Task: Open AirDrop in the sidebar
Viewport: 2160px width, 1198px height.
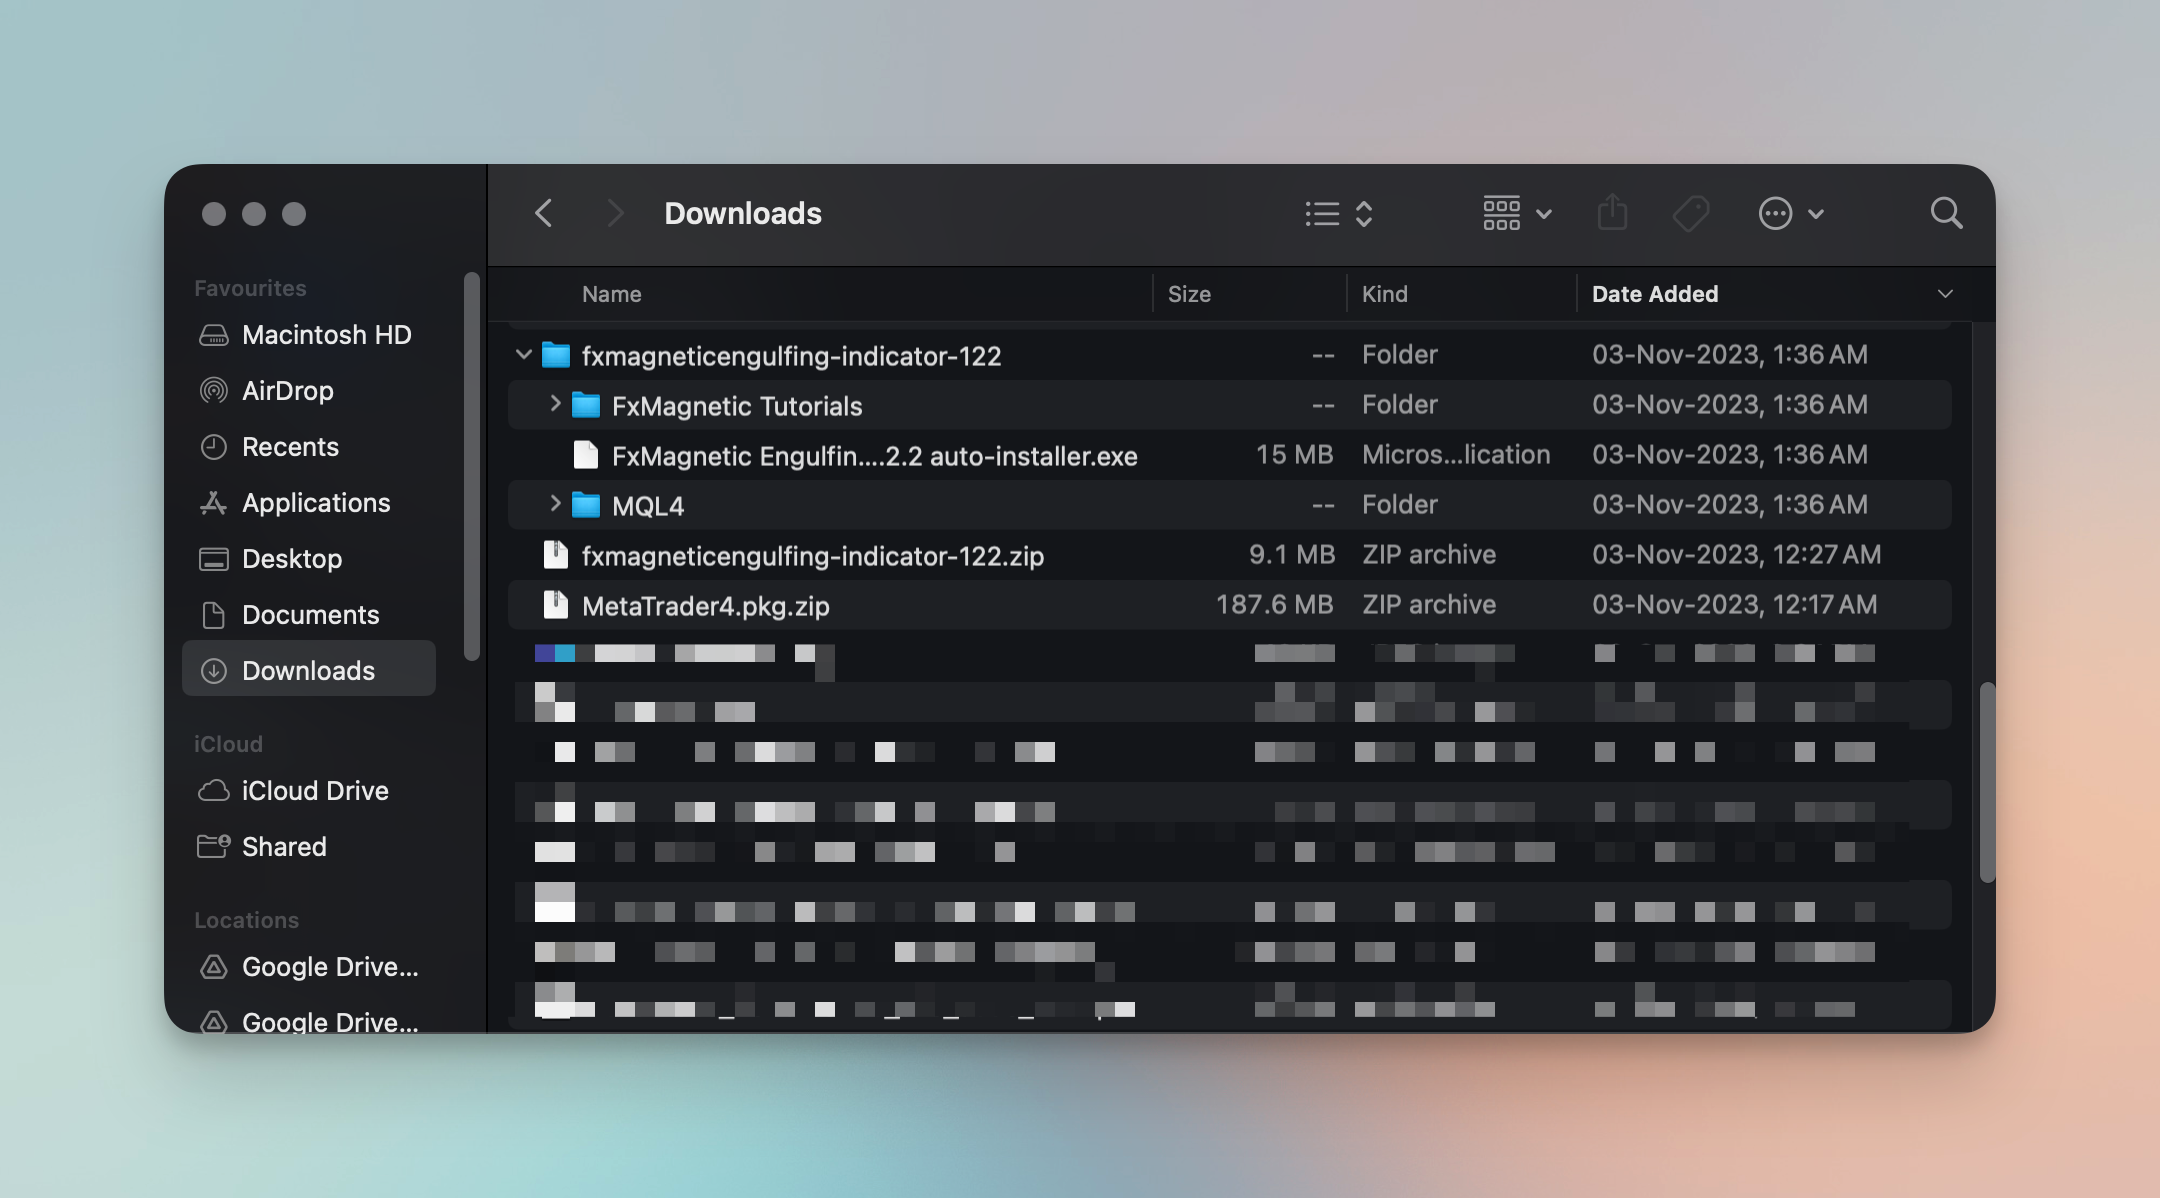Action: click(x=287, y=391)
